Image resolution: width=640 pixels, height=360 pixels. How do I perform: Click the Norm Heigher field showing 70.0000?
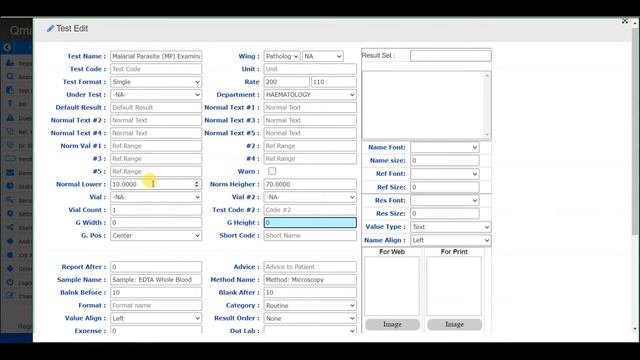click(x=310, y=184)
